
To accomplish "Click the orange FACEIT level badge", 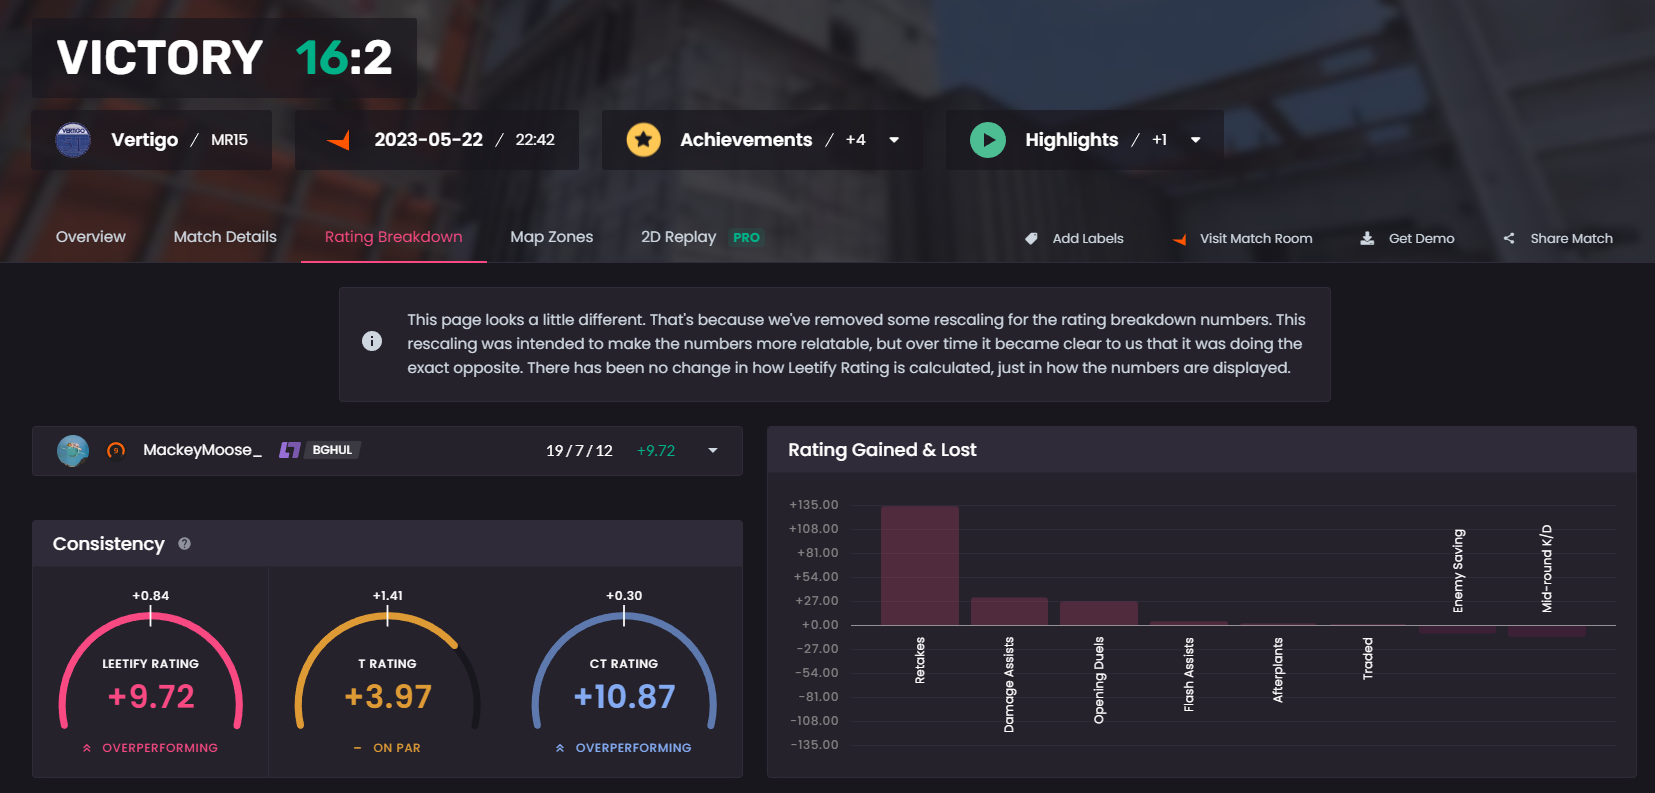I will click(116, 451).
